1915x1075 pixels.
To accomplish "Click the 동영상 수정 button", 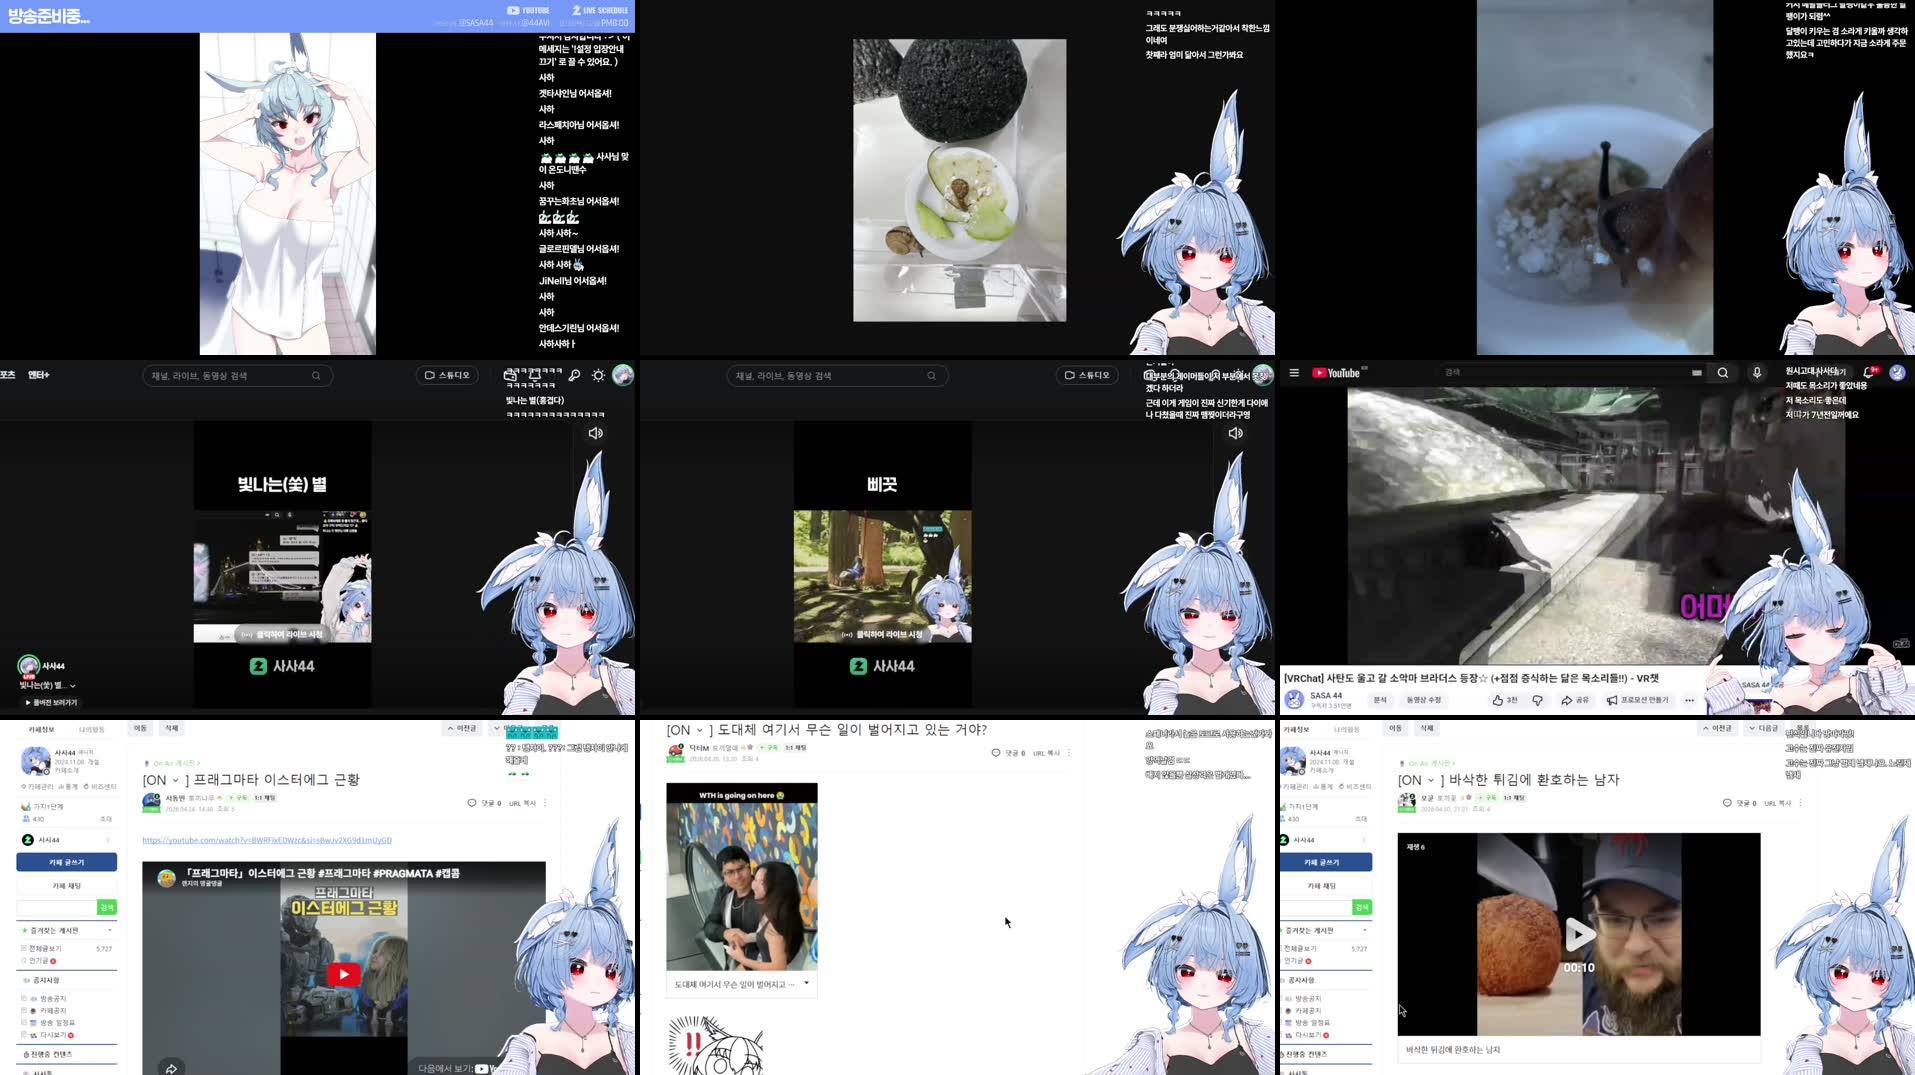I will tap(1424, 700).
